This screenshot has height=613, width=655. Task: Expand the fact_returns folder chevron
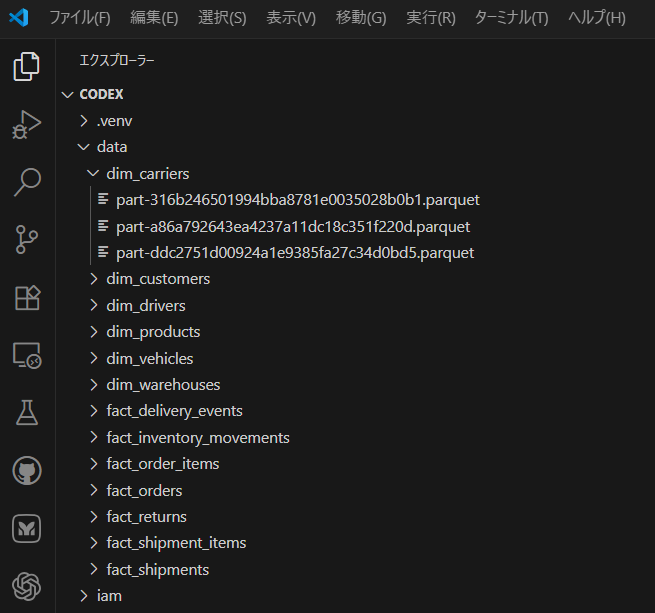click(94, 516)
